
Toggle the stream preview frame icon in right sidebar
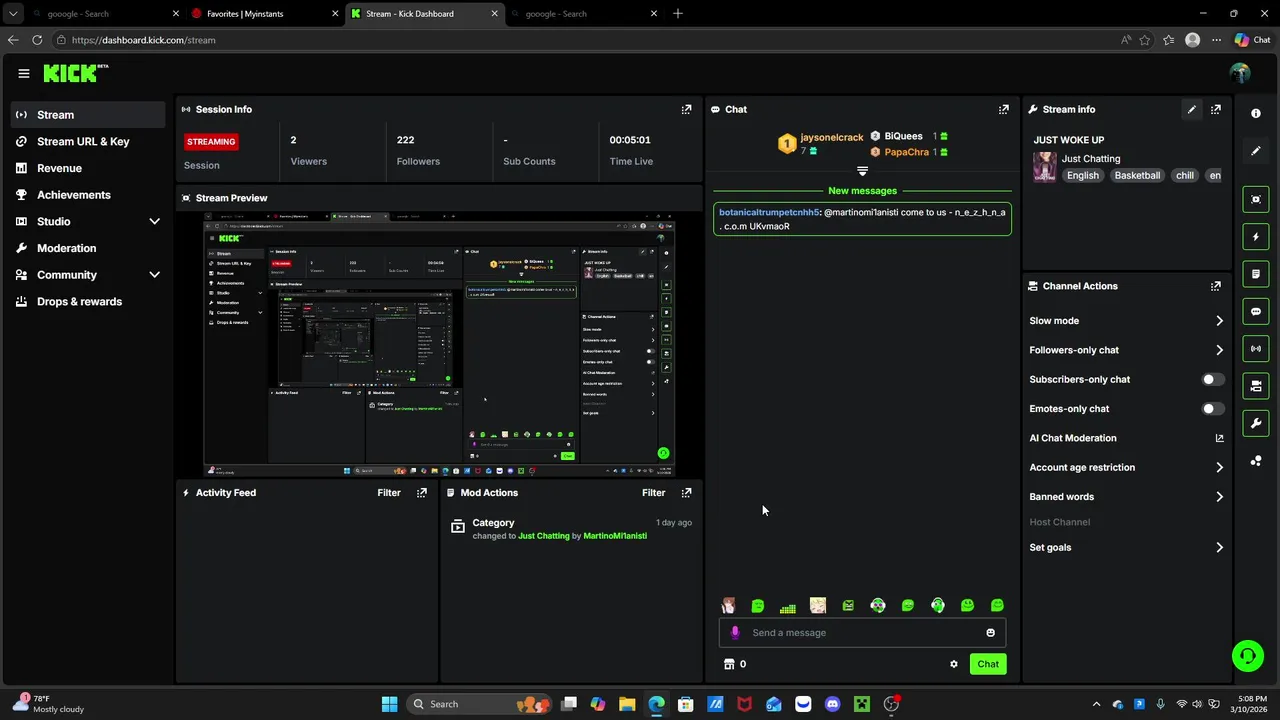point(1256,199)
